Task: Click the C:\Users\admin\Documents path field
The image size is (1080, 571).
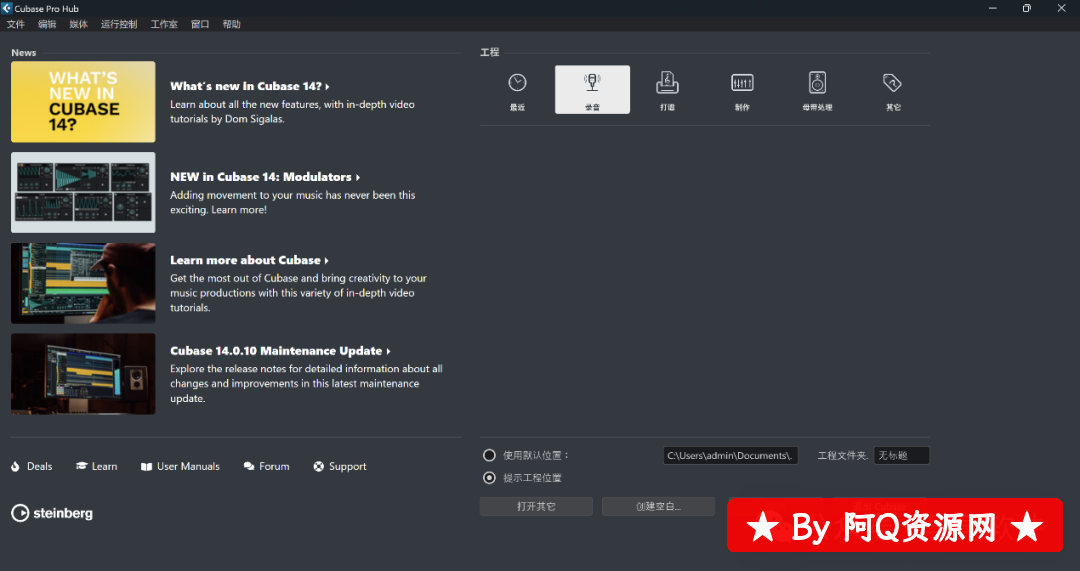Action: point(730,455)
